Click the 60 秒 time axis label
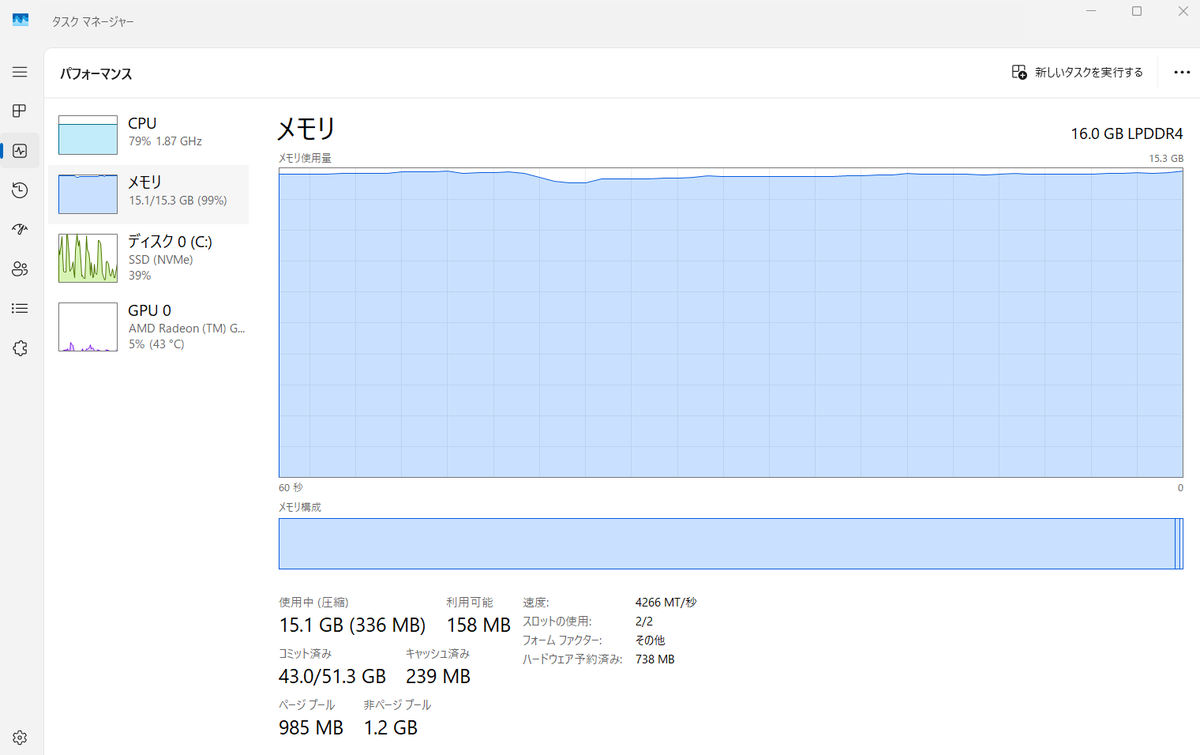This screenshot has height=755, width=1200. click(290, 487)
